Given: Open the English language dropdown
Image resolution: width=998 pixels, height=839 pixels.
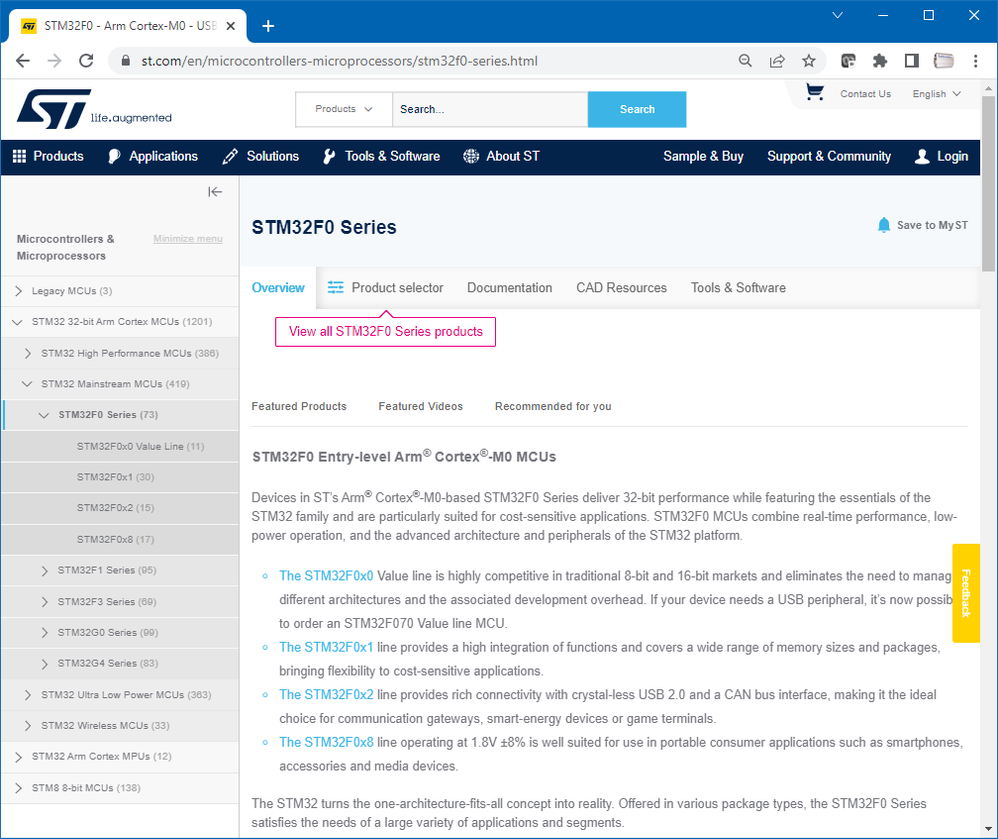Looking at the screenshot, I should pos(936,94).
